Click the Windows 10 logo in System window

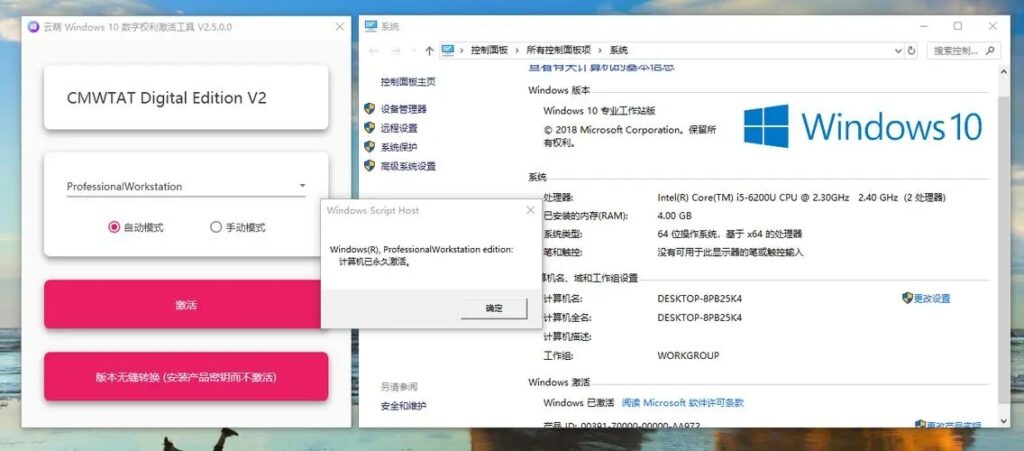click(863, 126)
